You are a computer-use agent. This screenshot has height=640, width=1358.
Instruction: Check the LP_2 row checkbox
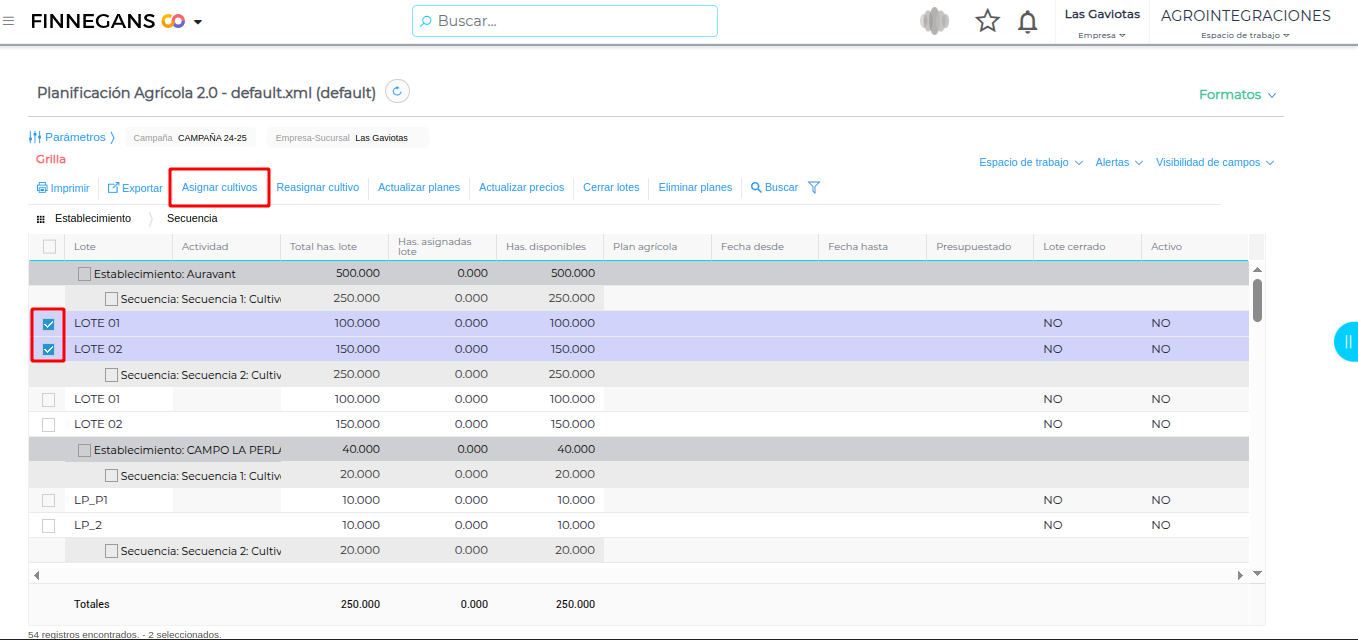[x=48, y=525]
